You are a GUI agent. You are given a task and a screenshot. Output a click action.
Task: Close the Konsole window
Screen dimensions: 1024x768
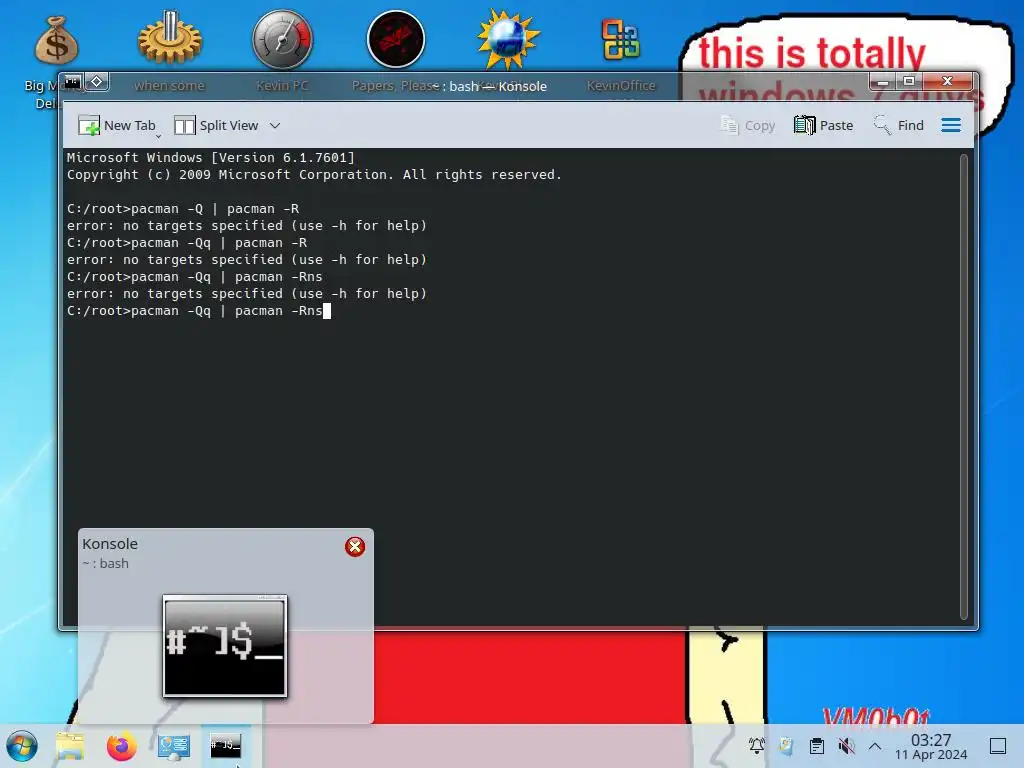[x=948, y=82]
